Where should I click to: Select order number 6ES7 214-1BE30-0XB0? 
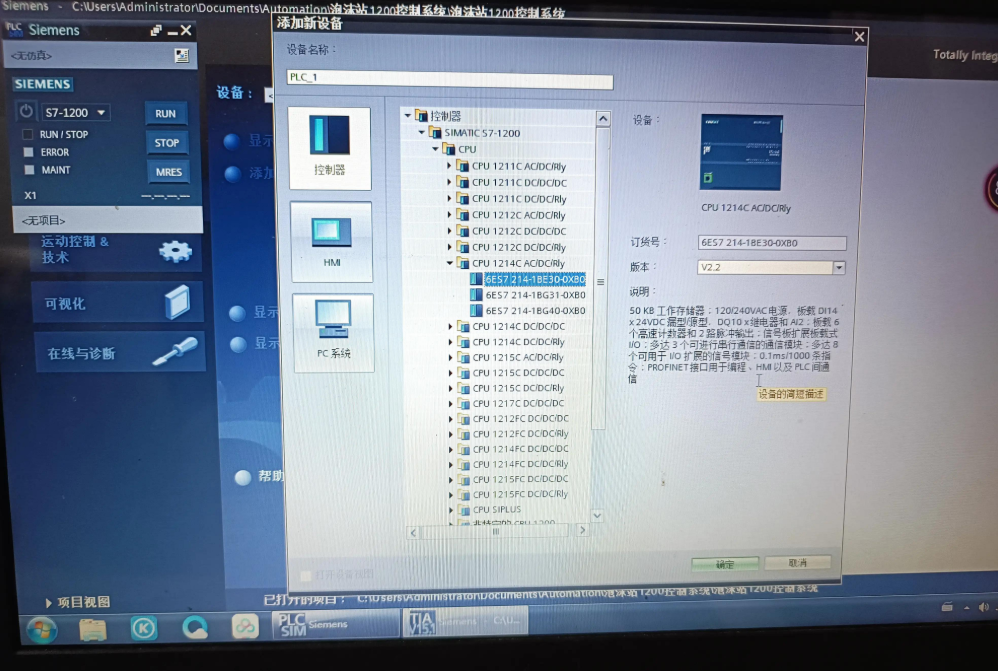[x=535, y=279]
